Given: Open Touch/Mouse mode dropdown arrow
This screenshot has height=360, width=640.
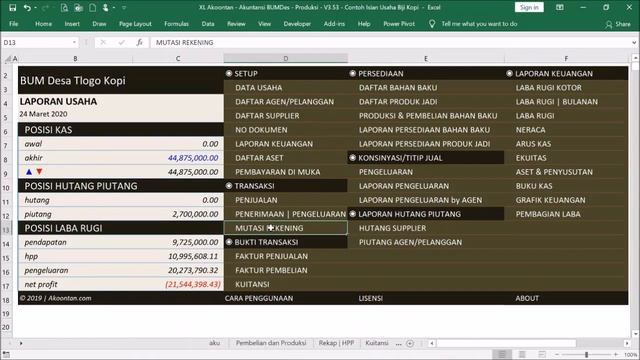Looking at the screenshot, I should click(x=114, y=8).
